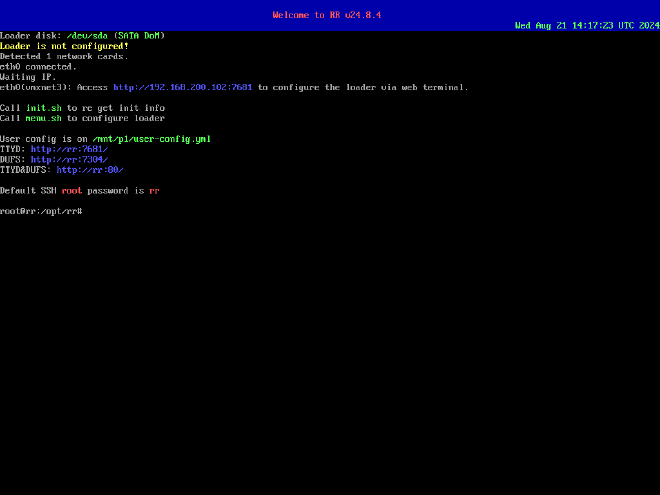Open the DUFS link http://rr:7304/

click(69, 159)
